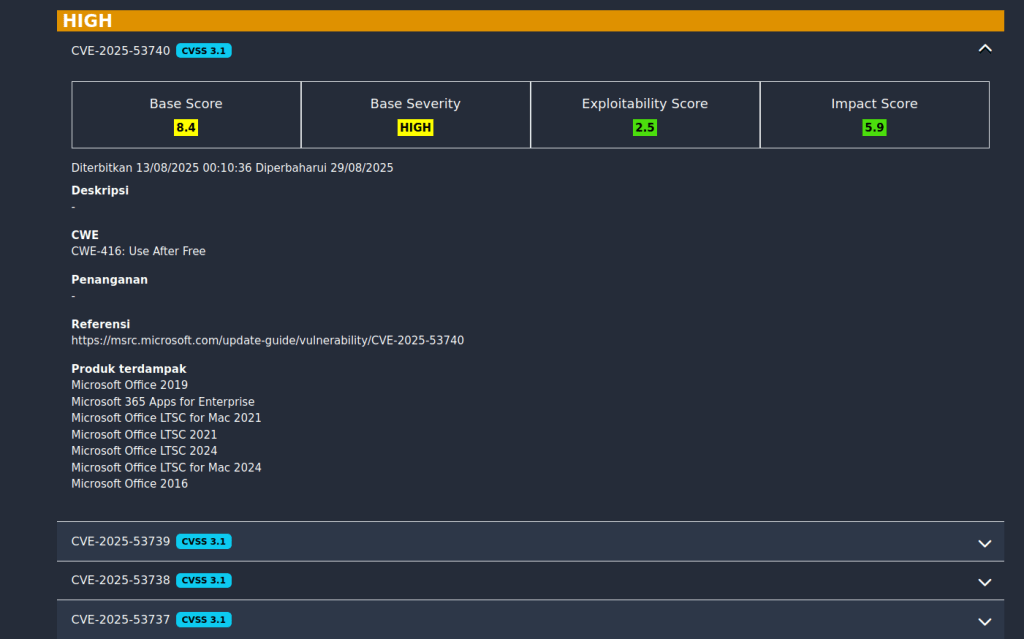Expand CVE-2025-53739 using its down chevron
Image resolution: width=1024 pixels, height=639 pixels.
point(985,543)
